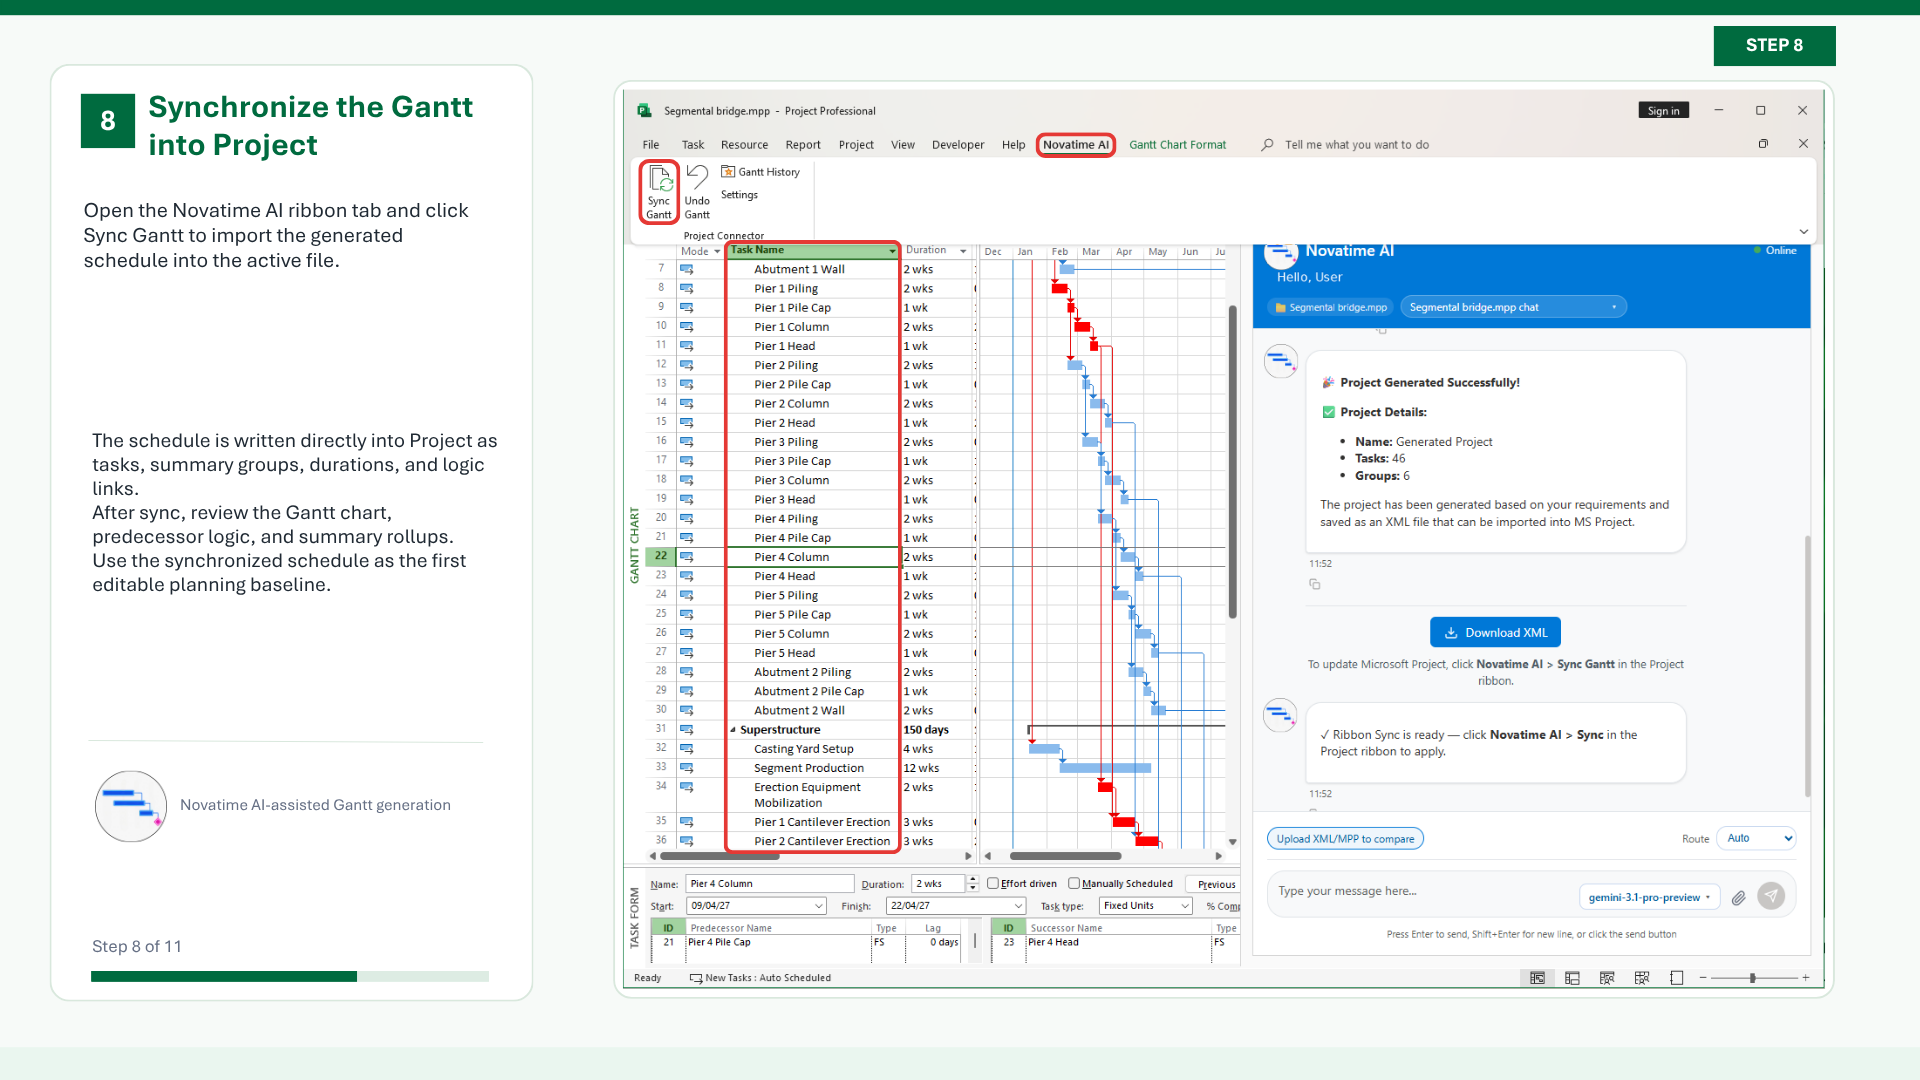Screen dimensions: 1920x1080
Task: Collapse the Superstructure summary task
Action: [x=732, y=731]
